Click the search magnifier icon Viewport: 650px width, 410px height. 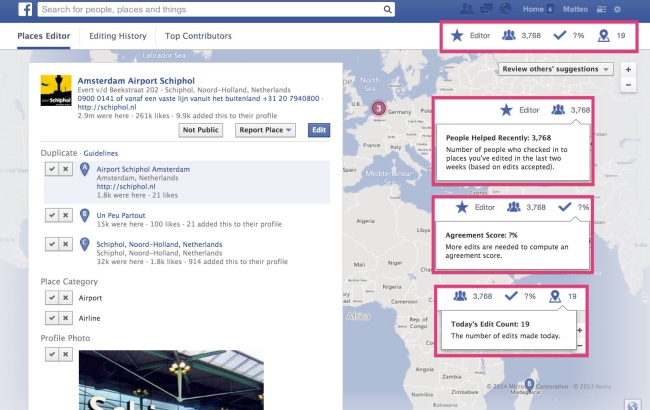pyautogui.click(x=387, y=9)
